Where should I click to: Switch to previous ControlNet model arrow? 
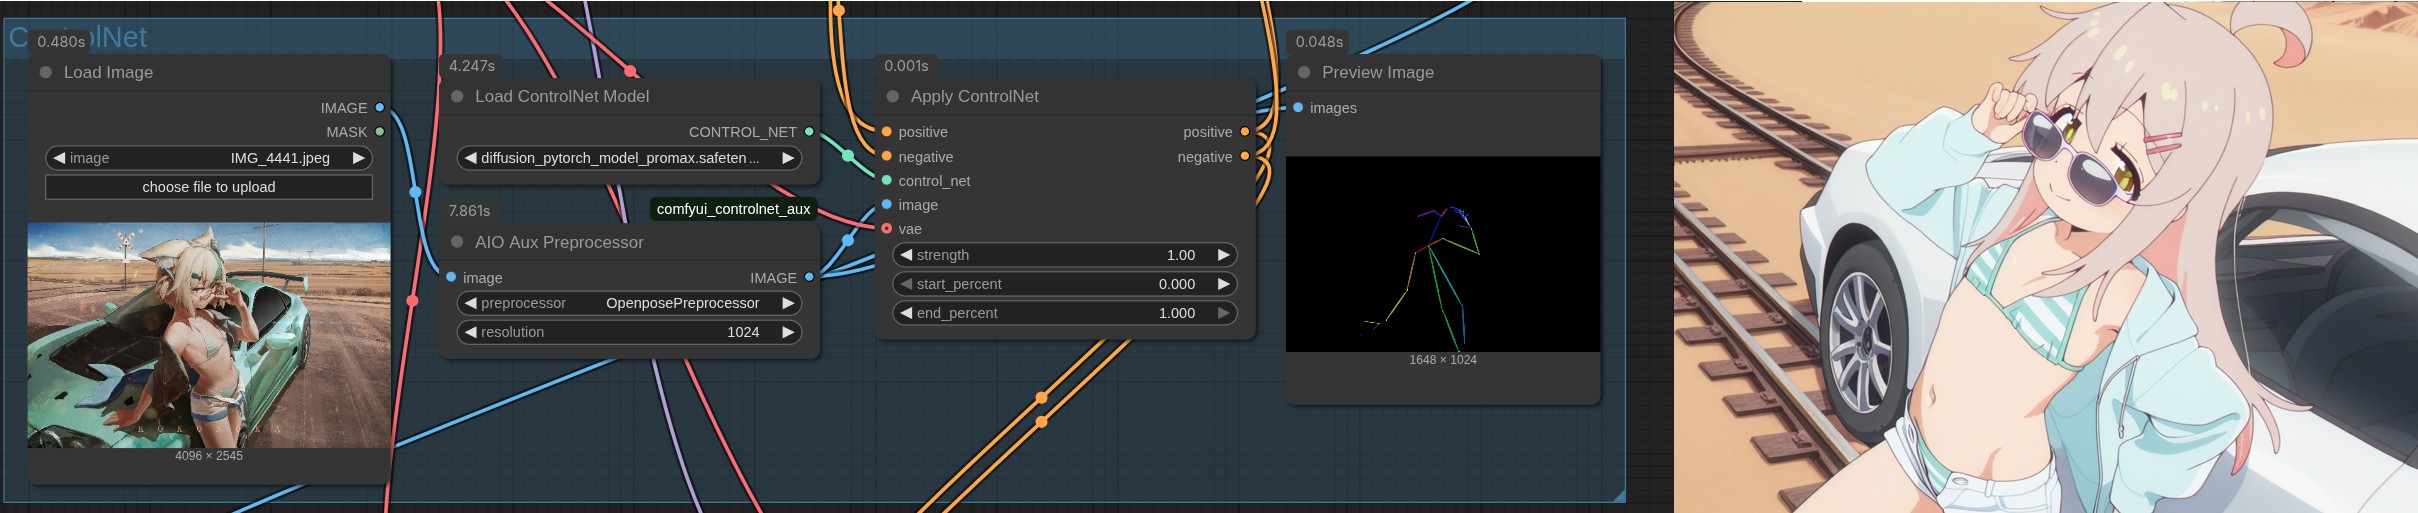click(x=470, y=158)
